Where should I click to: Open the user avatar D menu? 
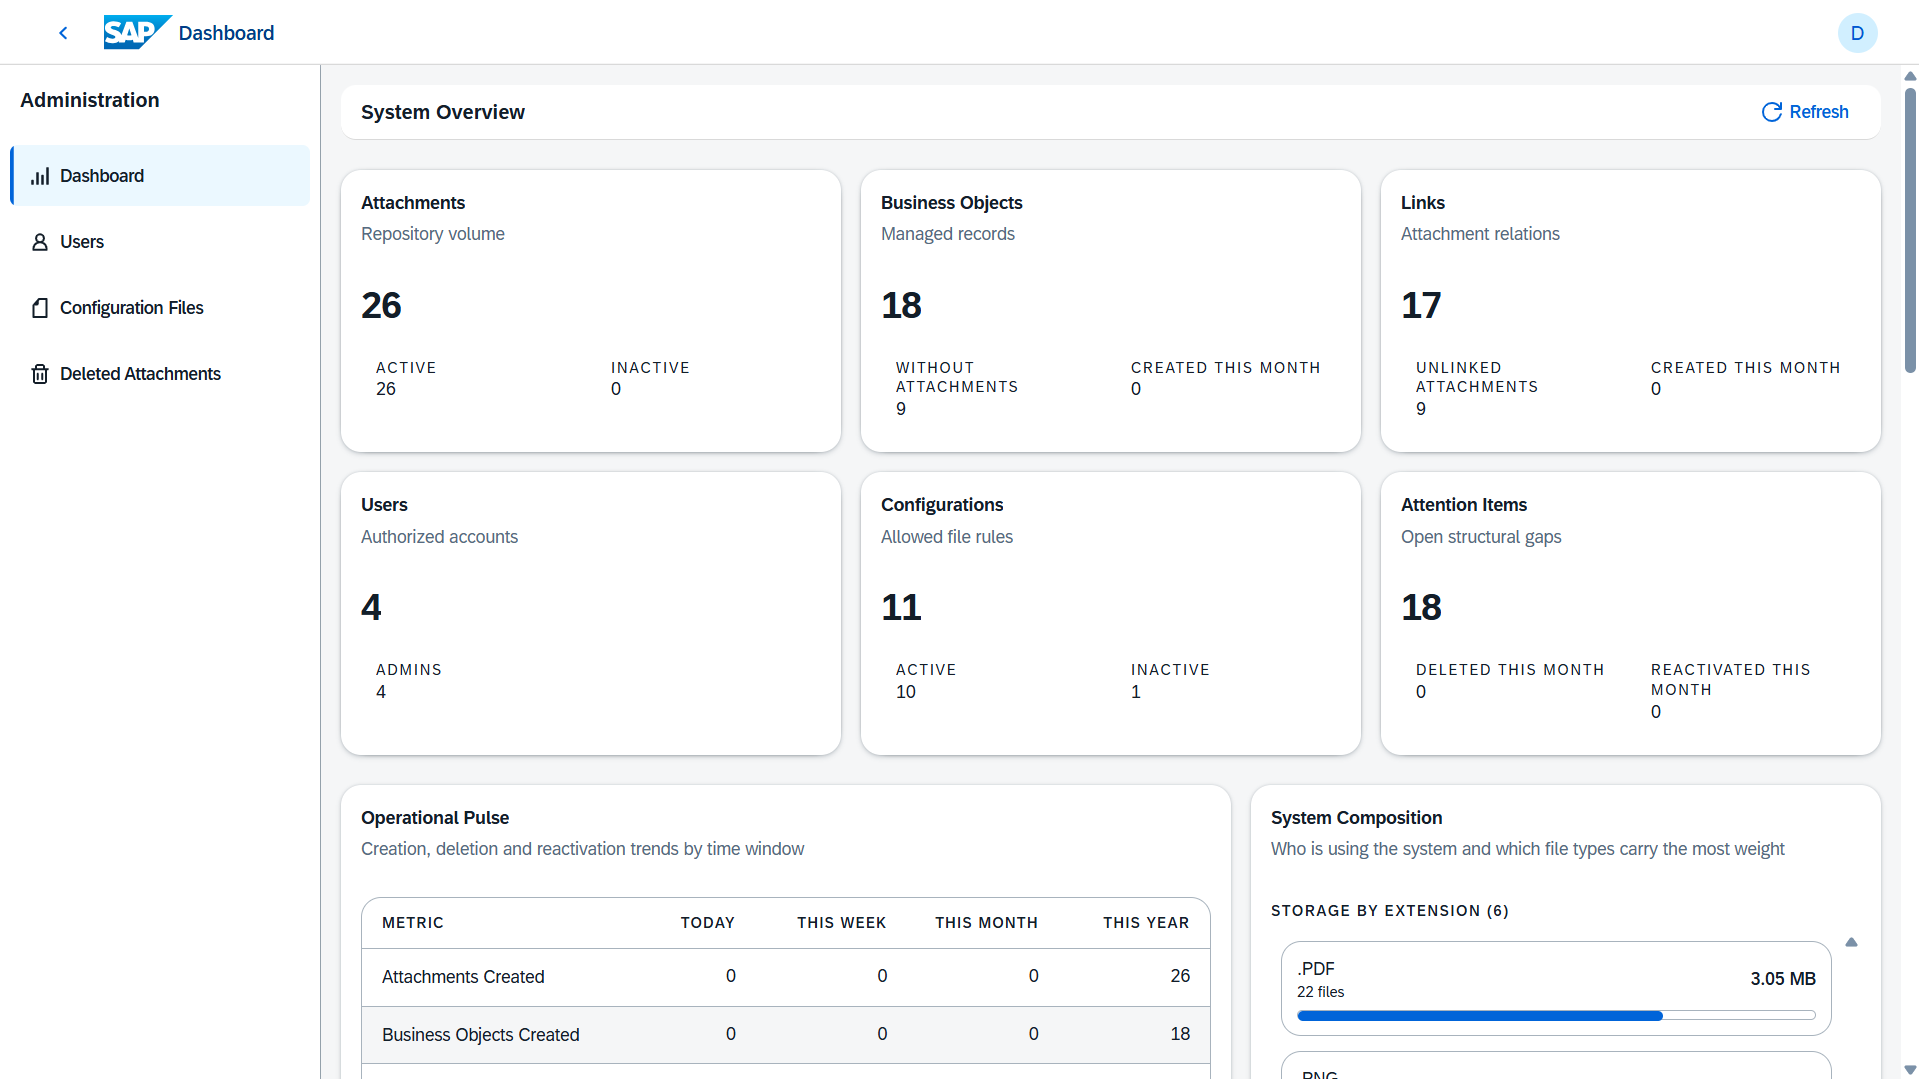pos(1857,33)
